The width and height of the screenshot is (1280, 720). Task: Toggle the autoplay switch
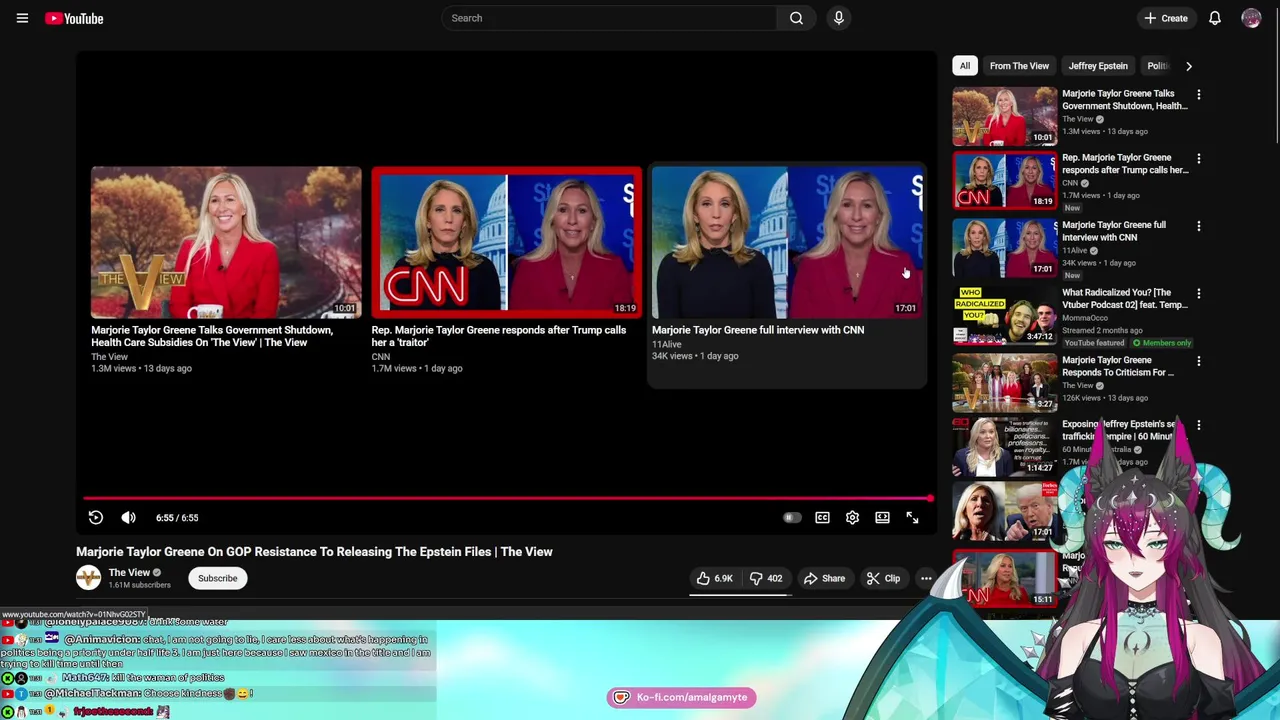pos(792,517)
